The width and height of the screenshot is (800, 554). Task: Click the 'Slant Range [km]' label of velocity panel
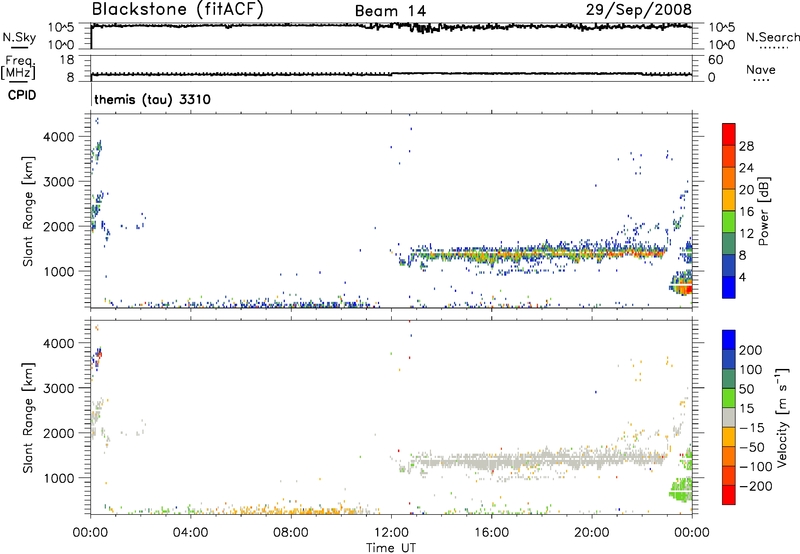28,417
